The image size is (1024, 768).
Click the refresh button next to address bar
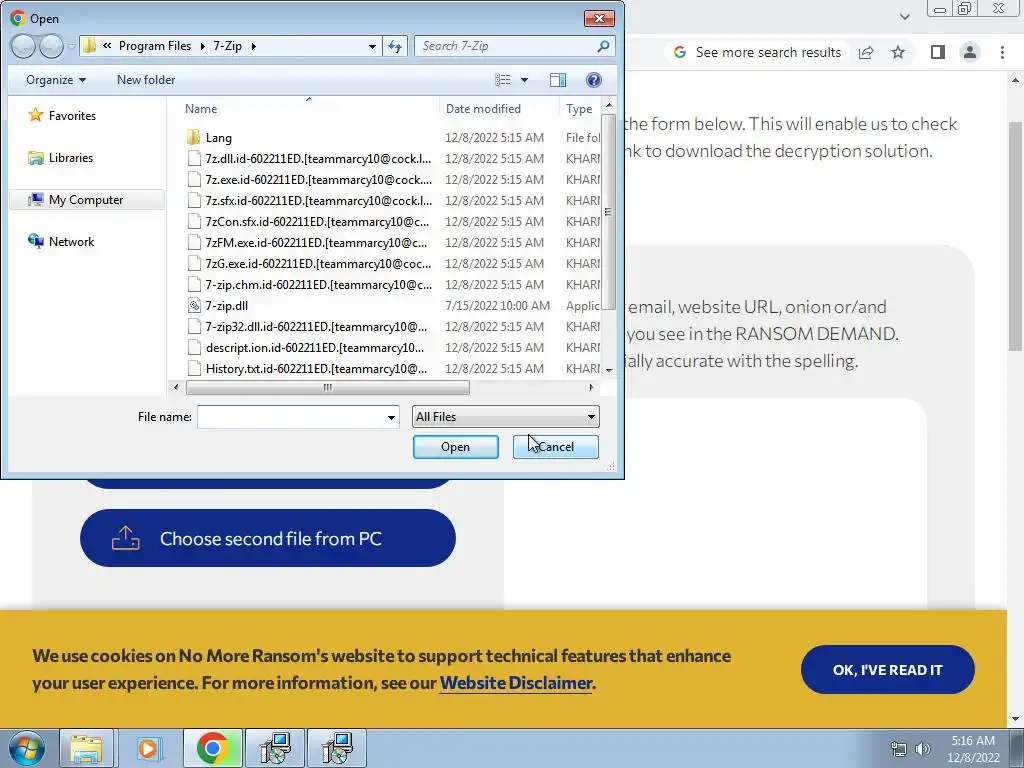pyautogui.click(x=395, y=46)
